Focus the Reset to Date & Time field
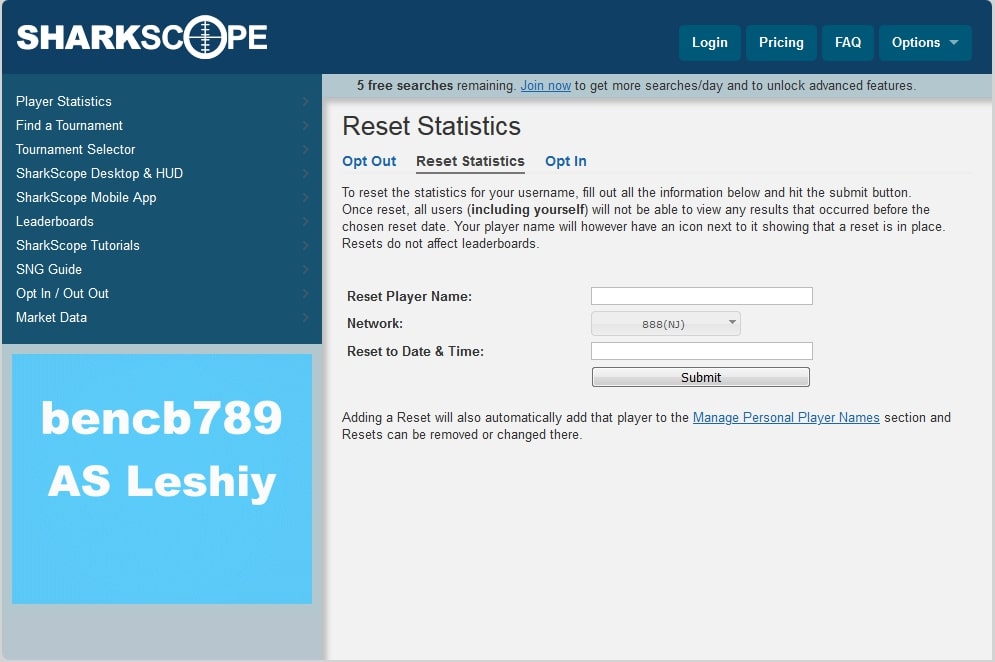Screen dimensions: 995x662 (702, 351)
